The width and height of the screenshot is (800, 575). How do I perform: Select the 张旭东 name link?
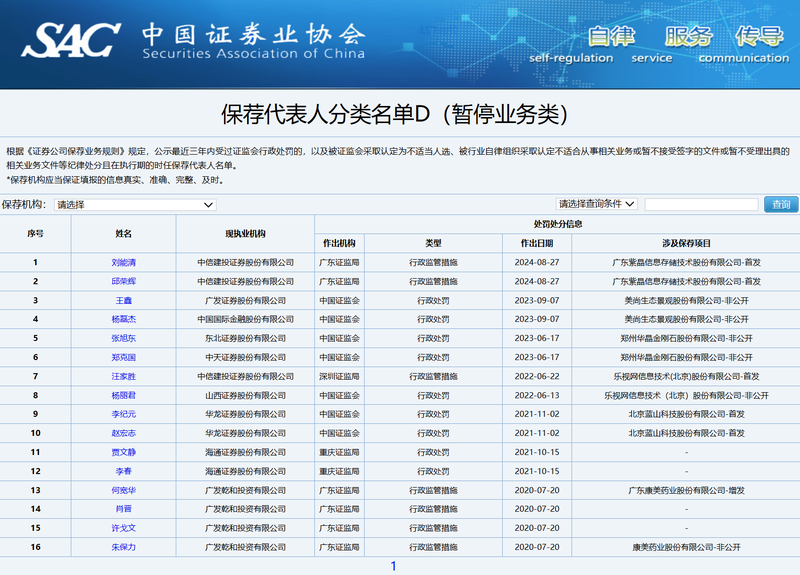124,338
